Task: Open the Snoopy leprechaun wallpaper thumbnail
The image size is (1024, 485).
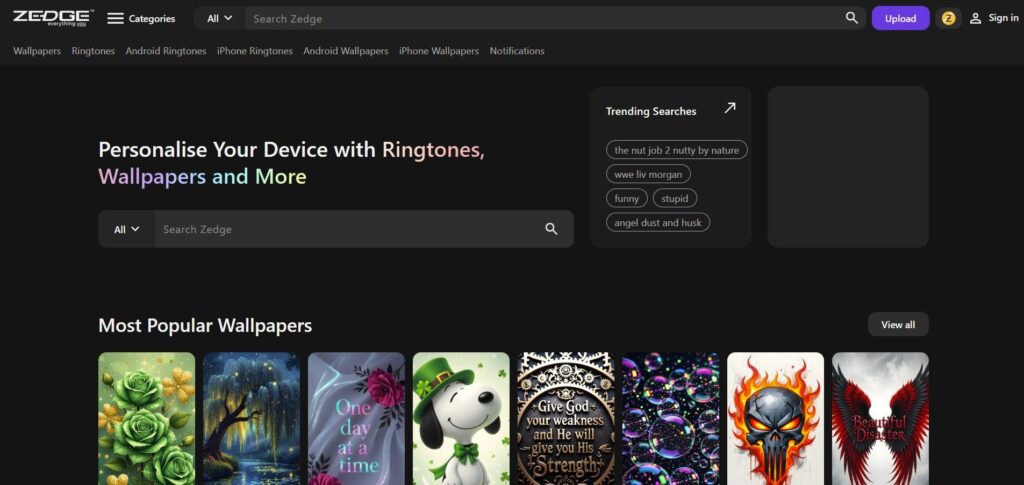Action: [461, 418]
